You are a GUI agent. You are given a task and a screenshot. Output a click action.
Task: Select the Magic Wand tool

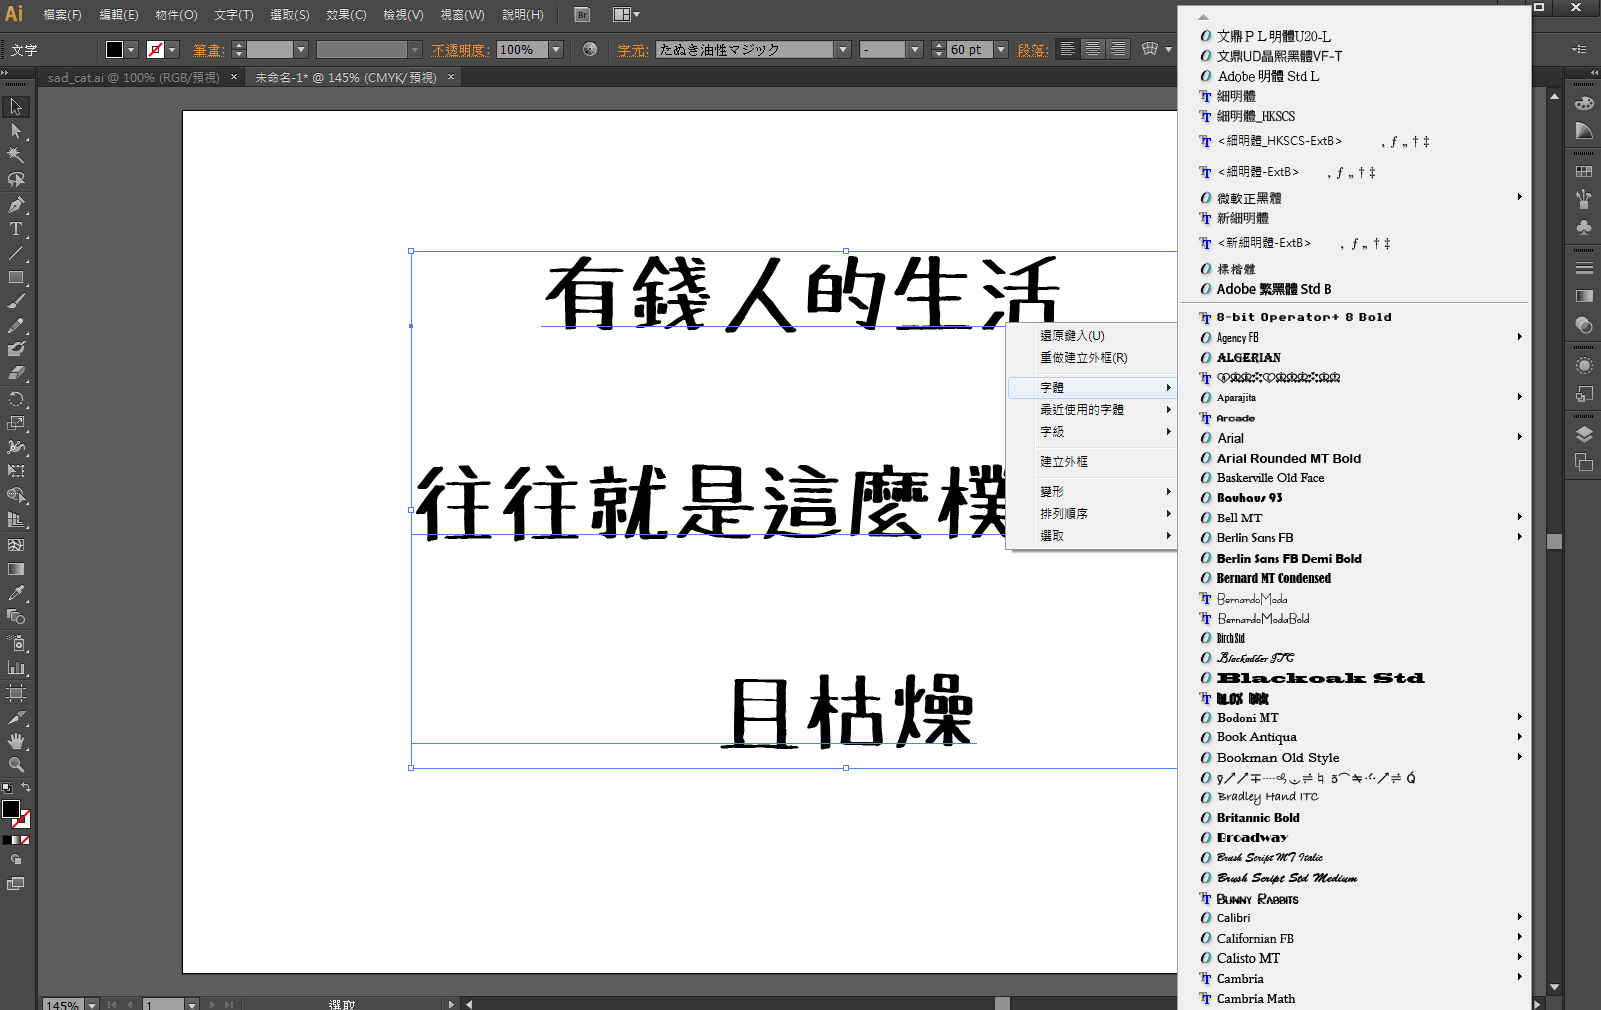point(16,155)
